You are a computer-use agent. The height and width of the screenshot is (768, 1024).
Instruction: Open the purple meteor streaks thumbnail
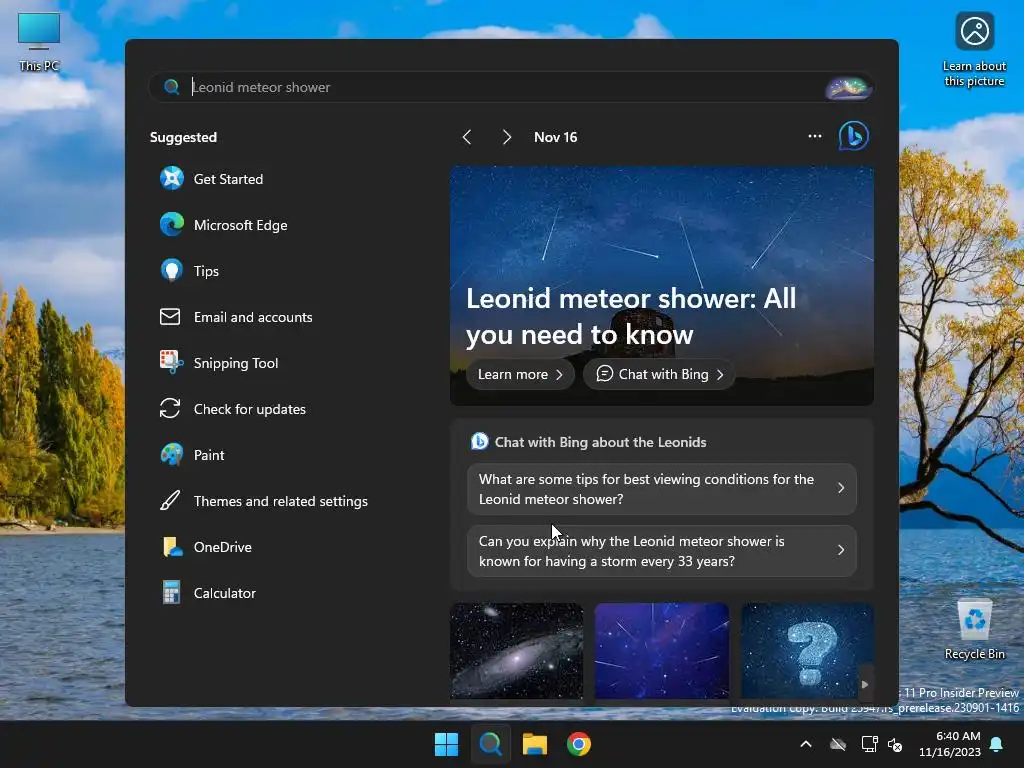coord(662,651)
